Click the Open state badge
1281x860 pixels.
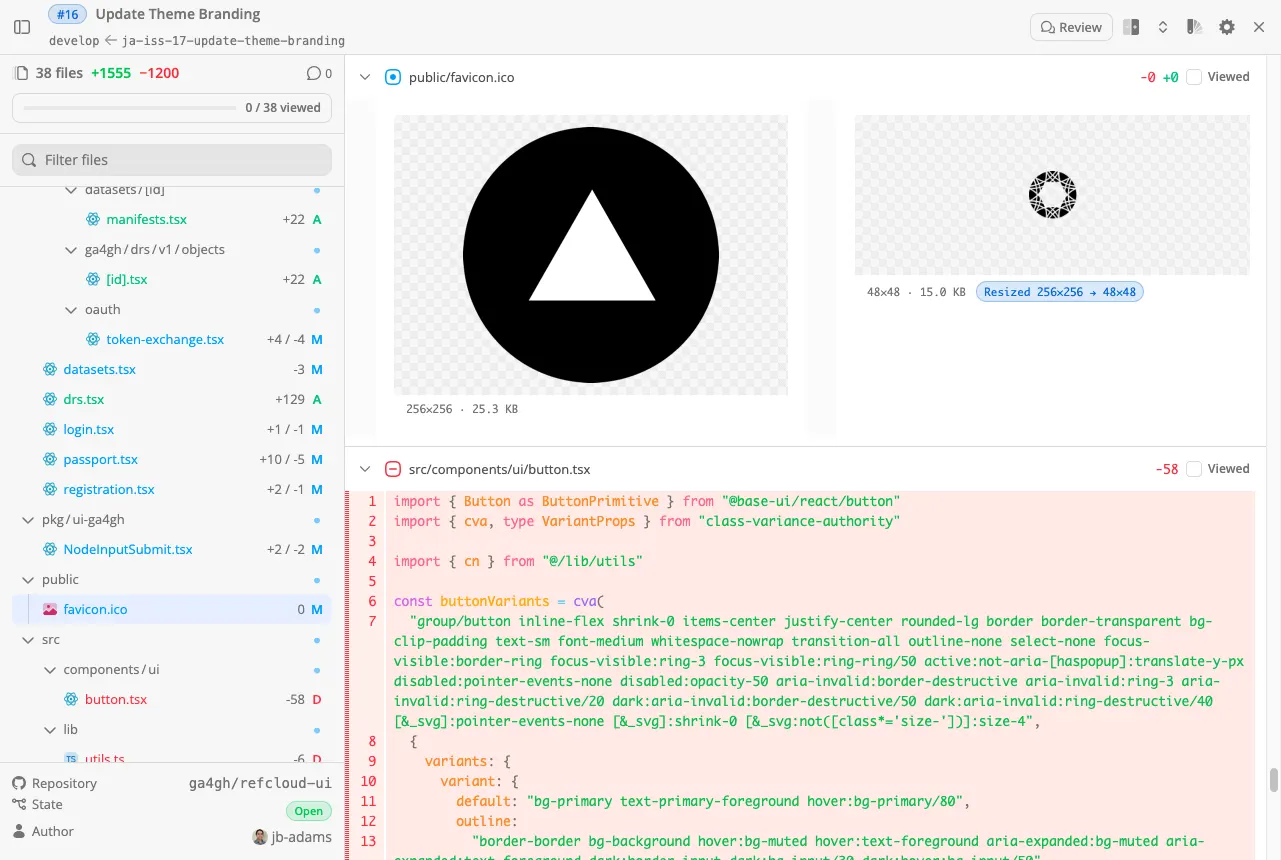click(309, 811)
